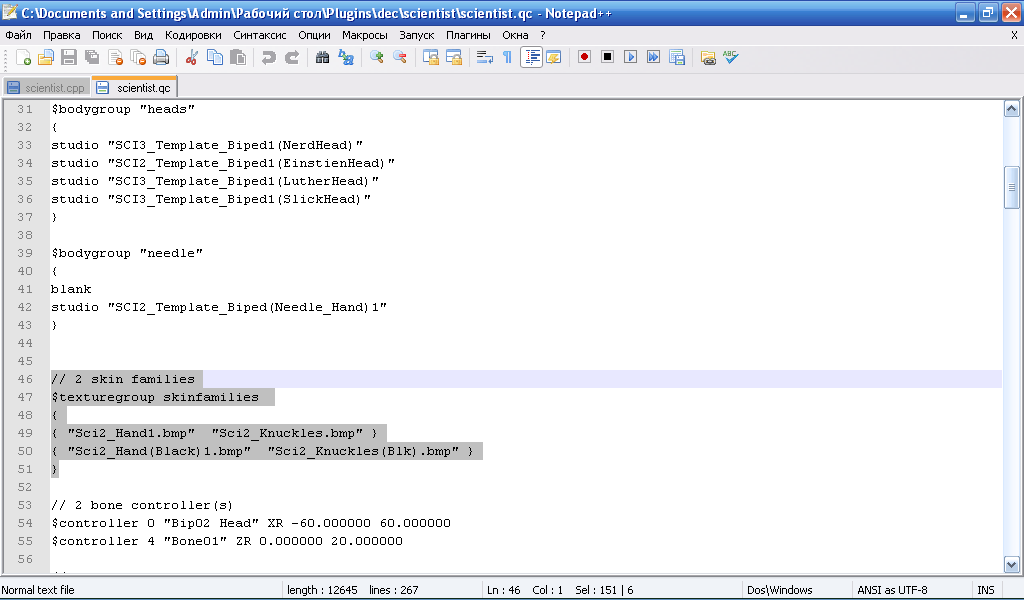
Task: Click the vertical scrollbar thumb
Action: (x=1011, y=187)
